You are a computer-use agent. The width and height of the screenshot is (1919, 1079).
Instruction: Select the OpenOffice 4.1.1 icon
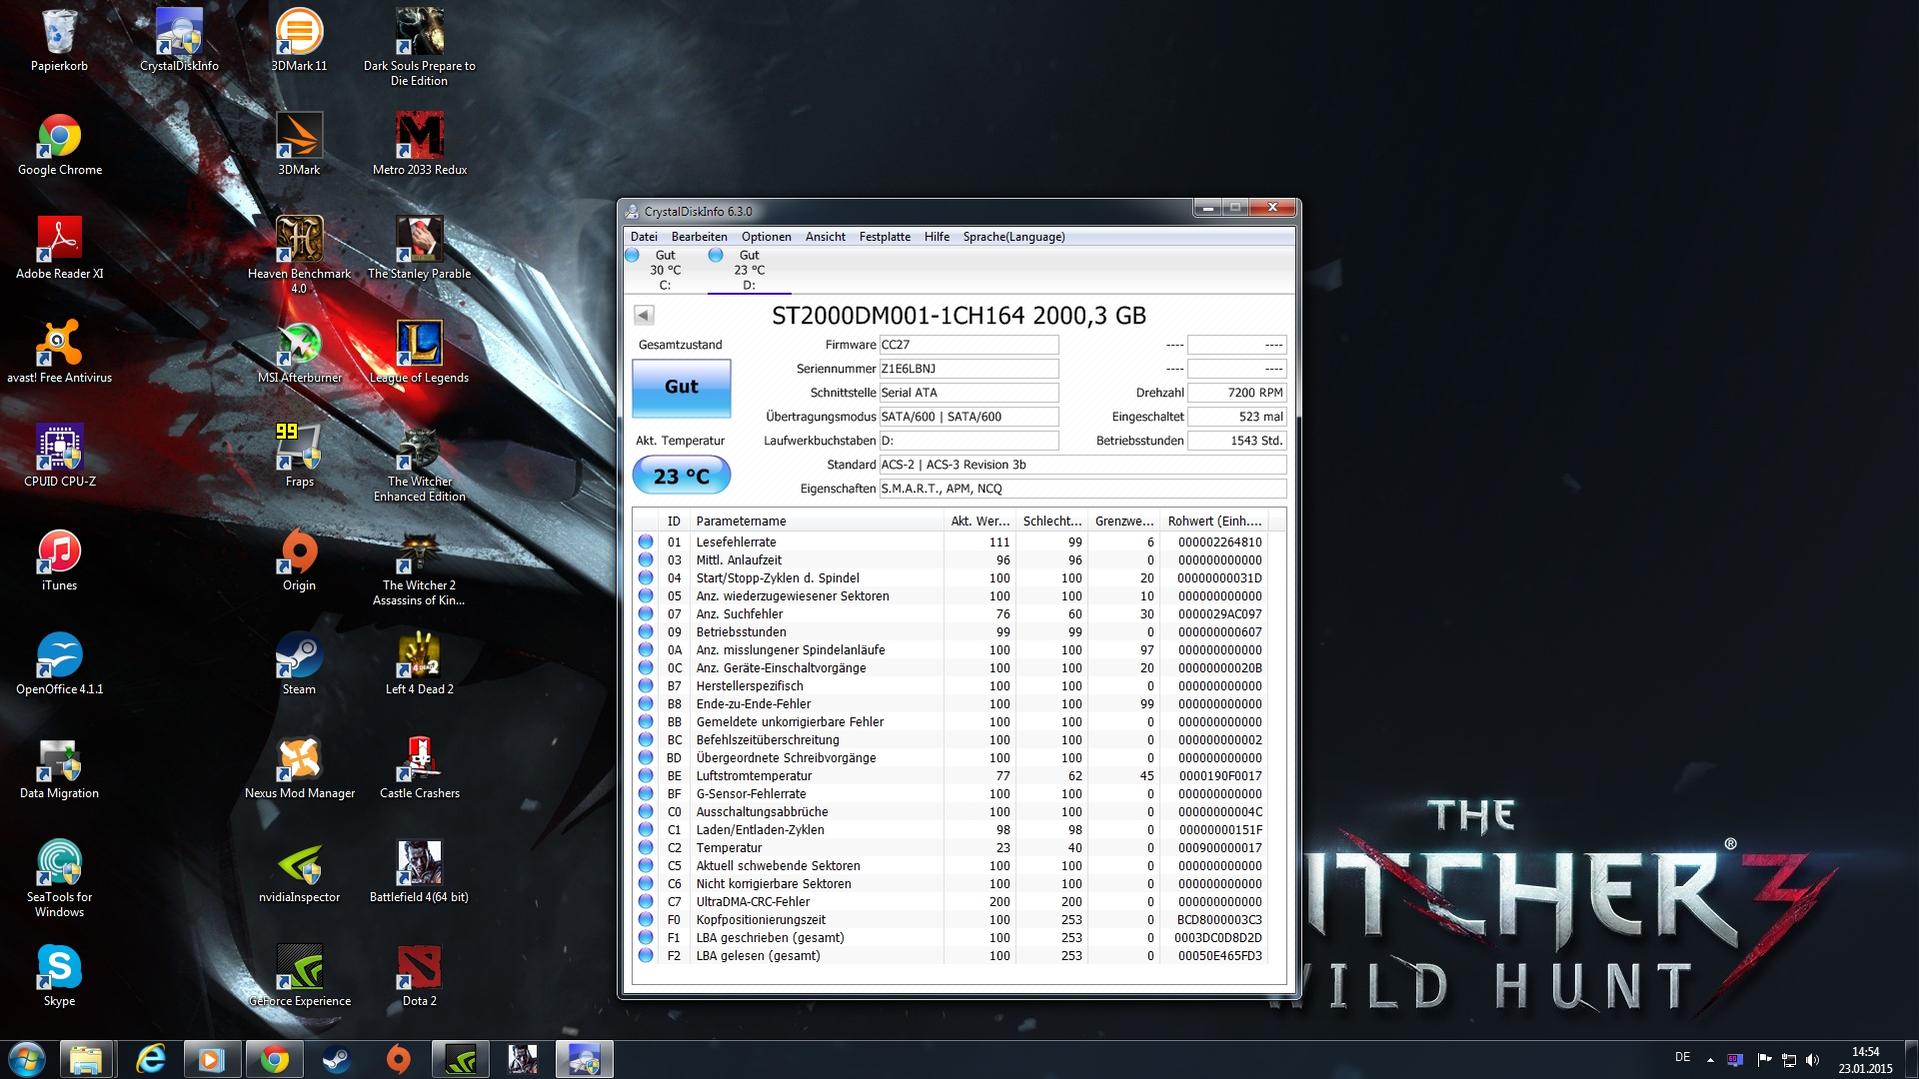tap(59, 665)
